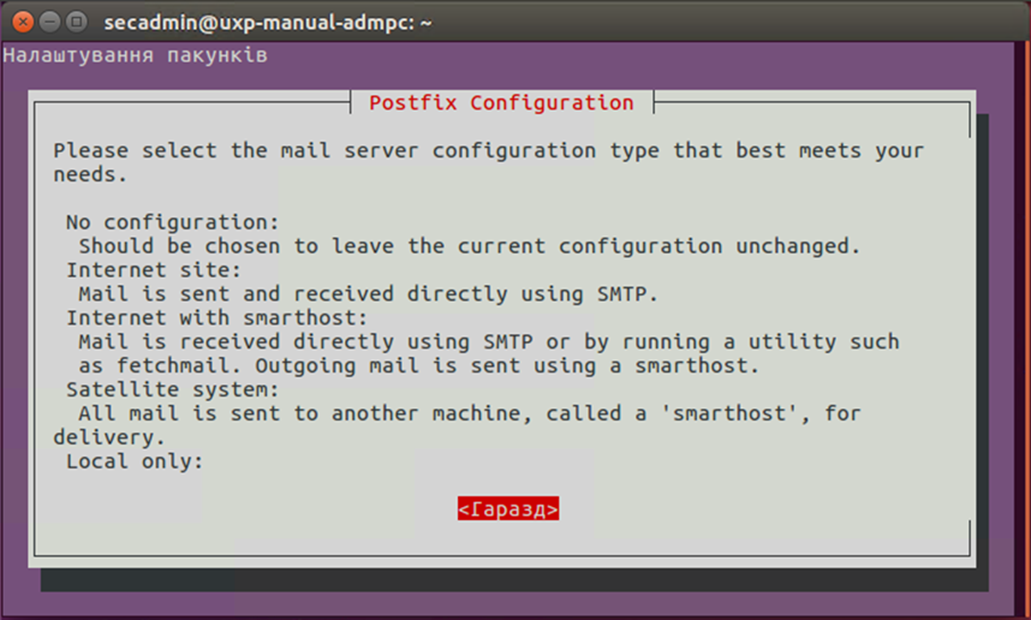The height and width of the screenshot is (620, 1031).
Task: Select the 'No configuration:' heading
Action: 172,222
